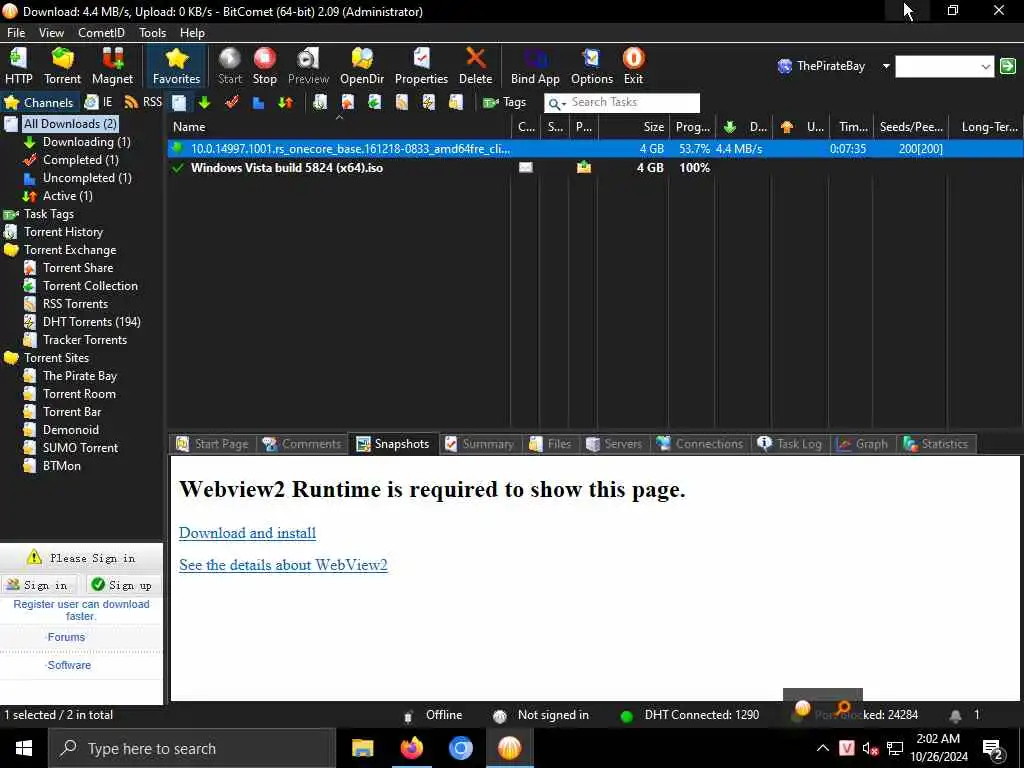Toggle the IE toolbar button
Image resolution: width=1024 pixels, height=768 pixels.
(x=99, y=103)
